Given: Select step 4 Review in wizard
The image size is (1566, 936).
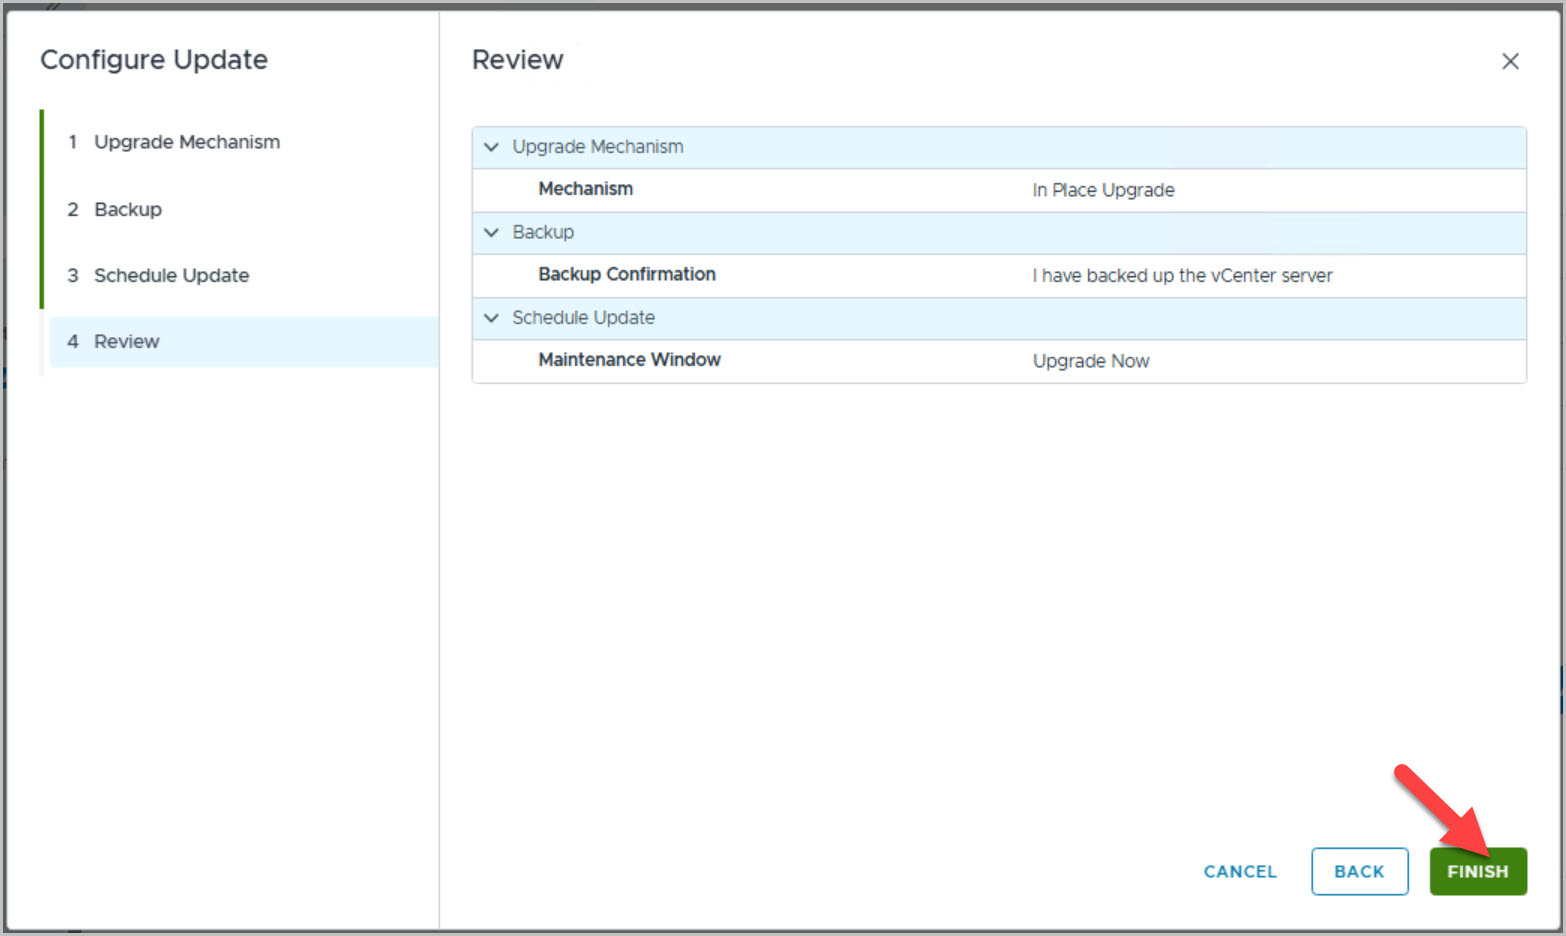Looking at the screenshot, I should pyautogui.click(x=126, y=342).
